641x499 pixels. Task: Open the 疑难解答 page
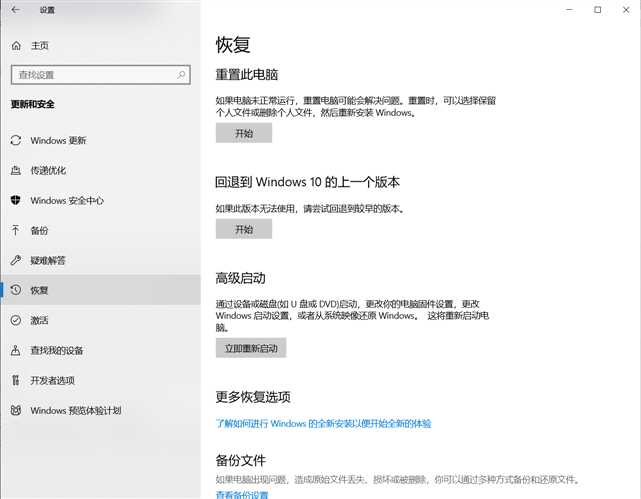[x=100, y=260]
